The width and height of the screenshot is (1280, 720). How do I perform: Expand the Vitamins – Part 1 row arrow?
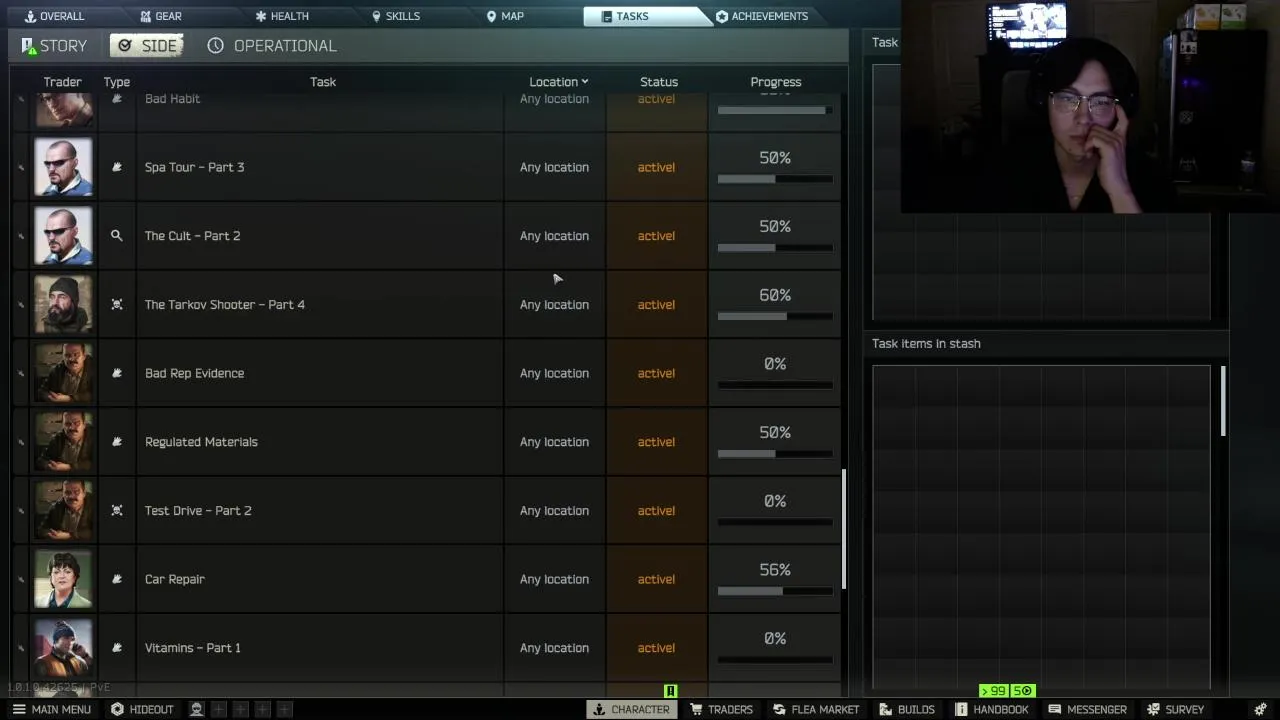tap(21, 648)
